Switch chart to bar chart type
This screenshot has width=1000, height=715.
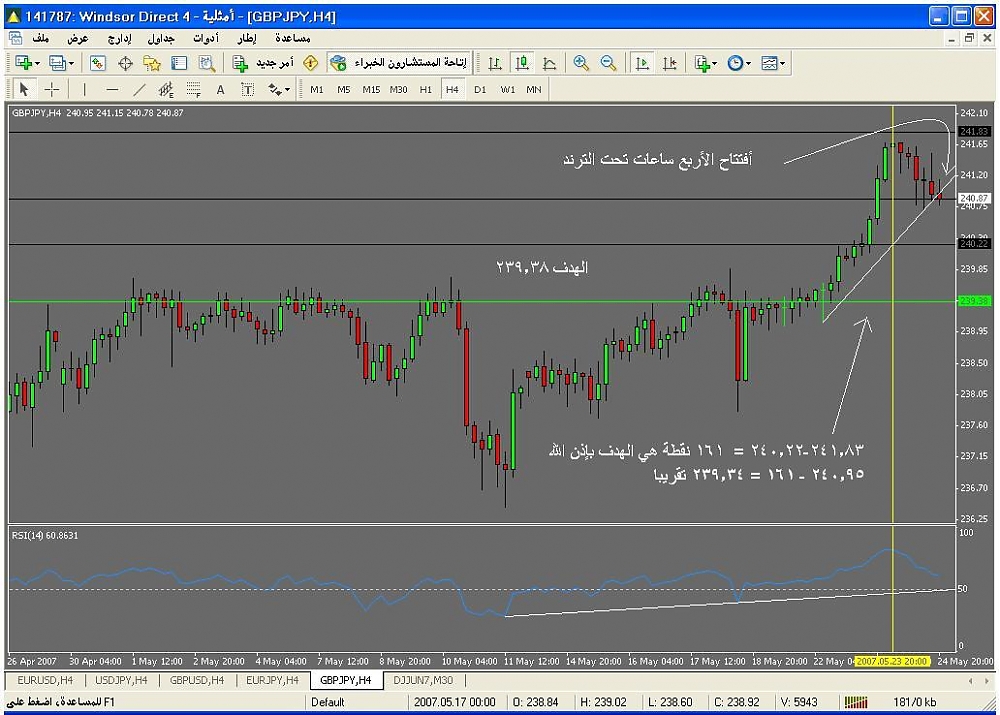(x=495, y=63)
